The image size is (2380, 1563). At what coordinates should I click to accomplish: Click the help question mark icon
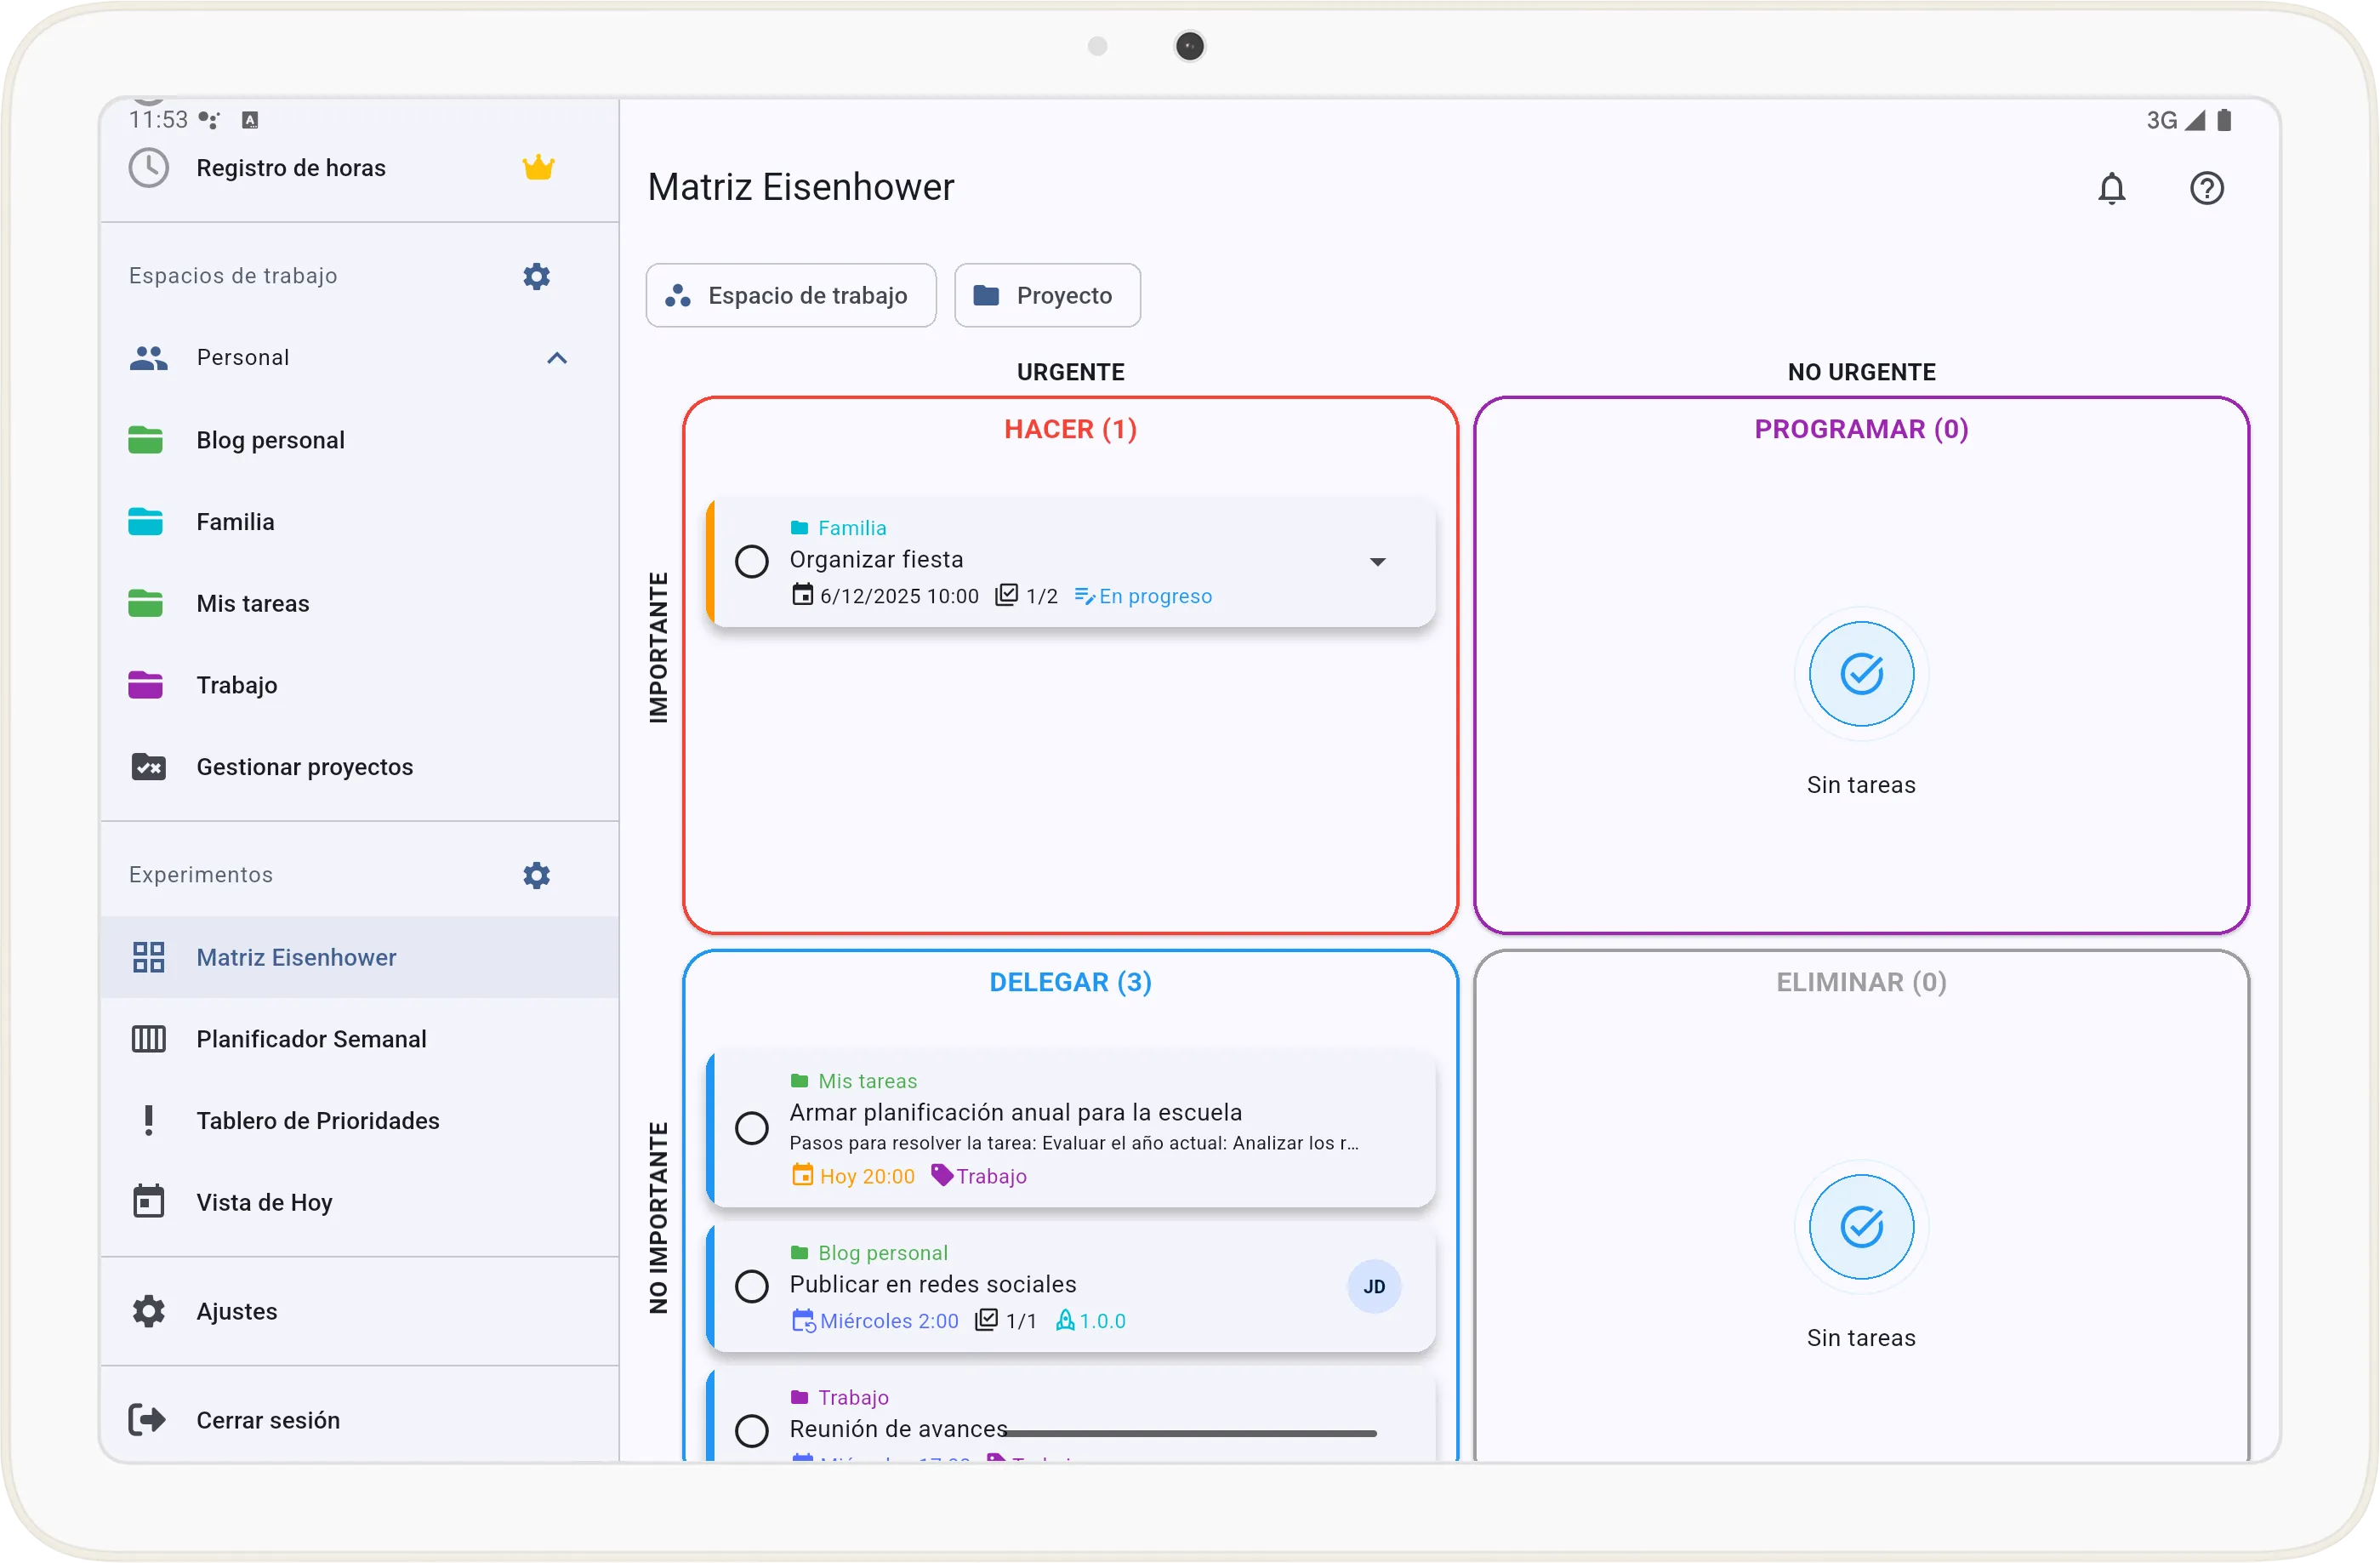coord(2206,188)
